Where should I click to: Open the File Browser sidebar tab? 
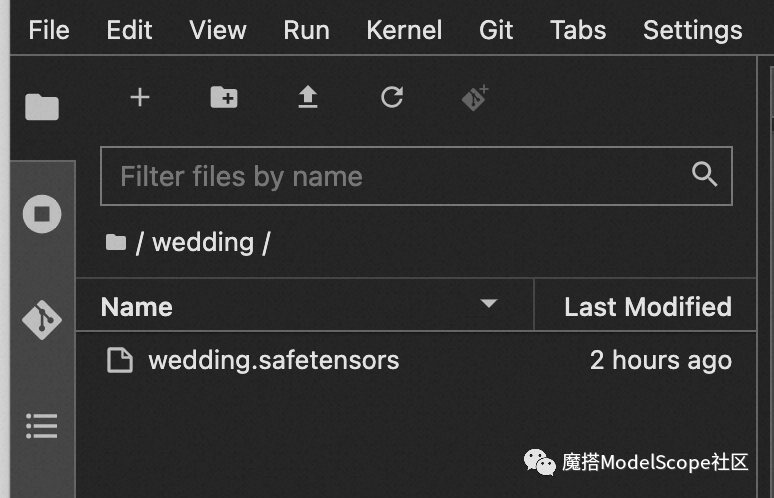42,107
